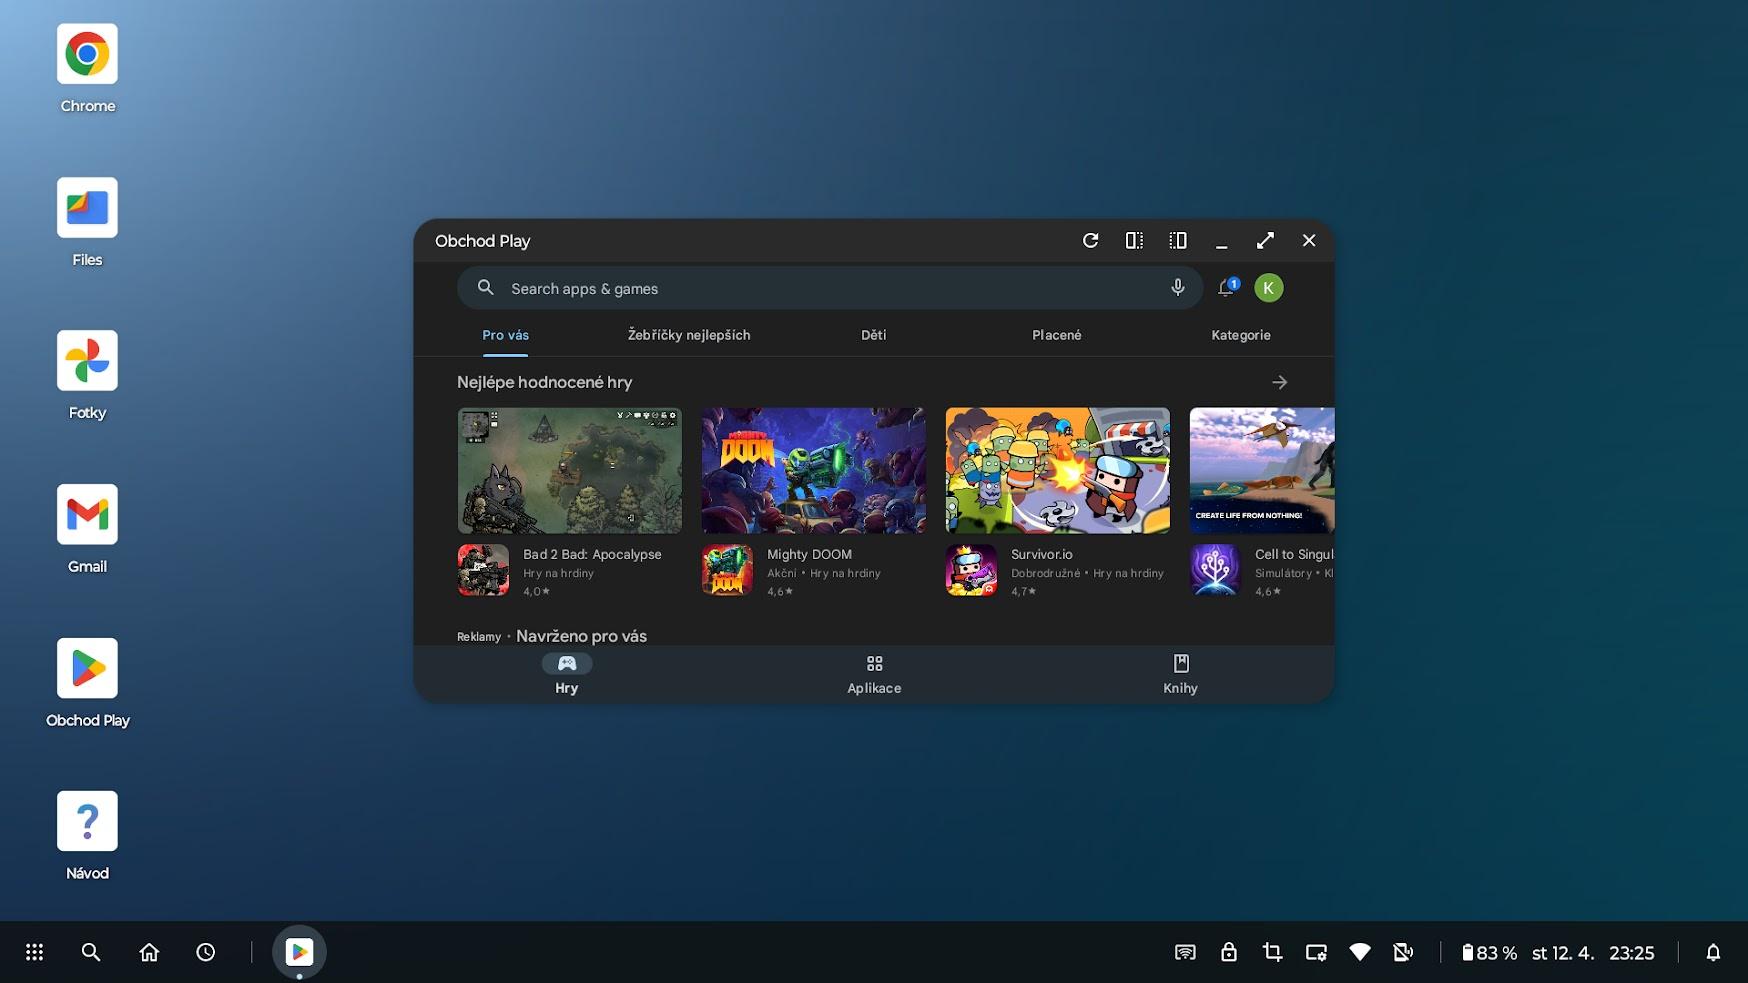Click the lock screen tray icon
This screenshot has width=1748, height=983.
(1229, 952)
